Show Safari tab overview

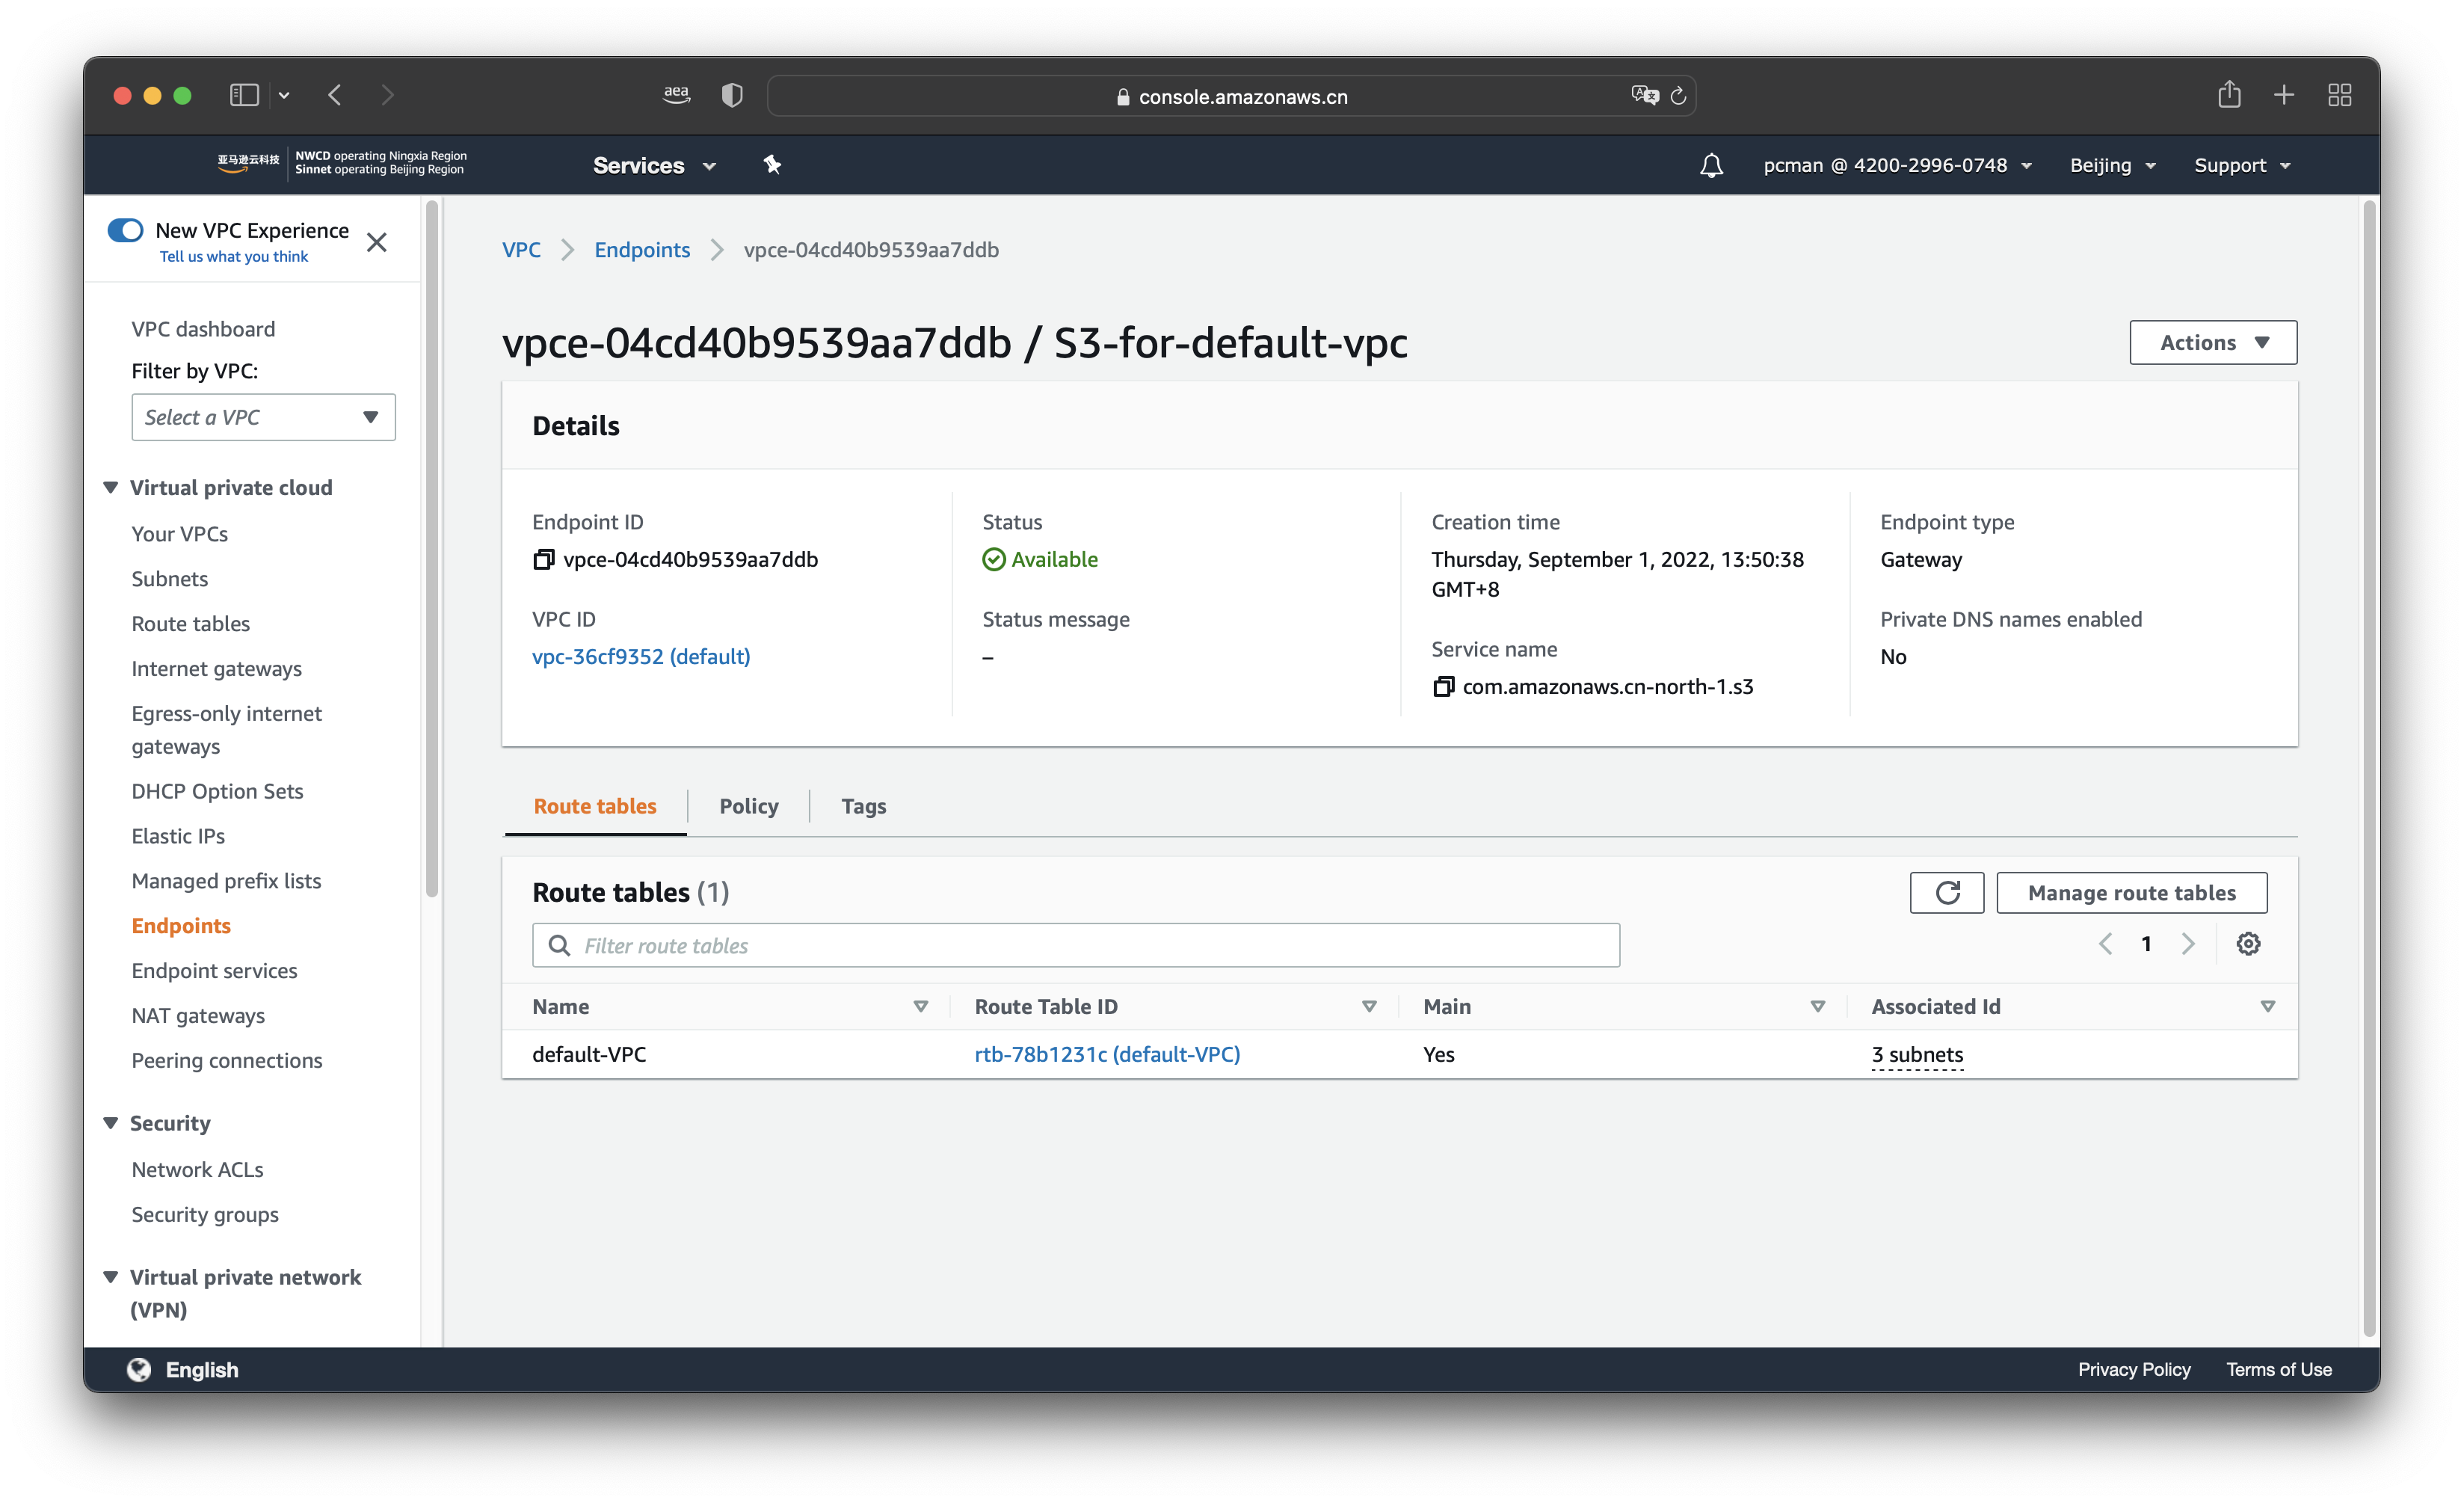click(x=2340, y=95)
